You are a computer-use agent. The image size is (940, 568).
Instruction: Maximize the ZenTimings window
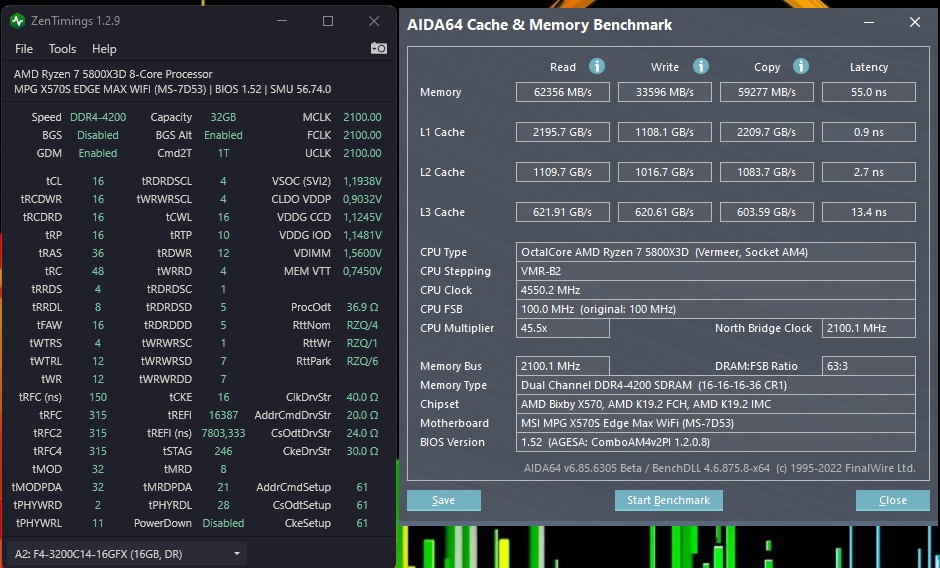(x=328, y=21)
